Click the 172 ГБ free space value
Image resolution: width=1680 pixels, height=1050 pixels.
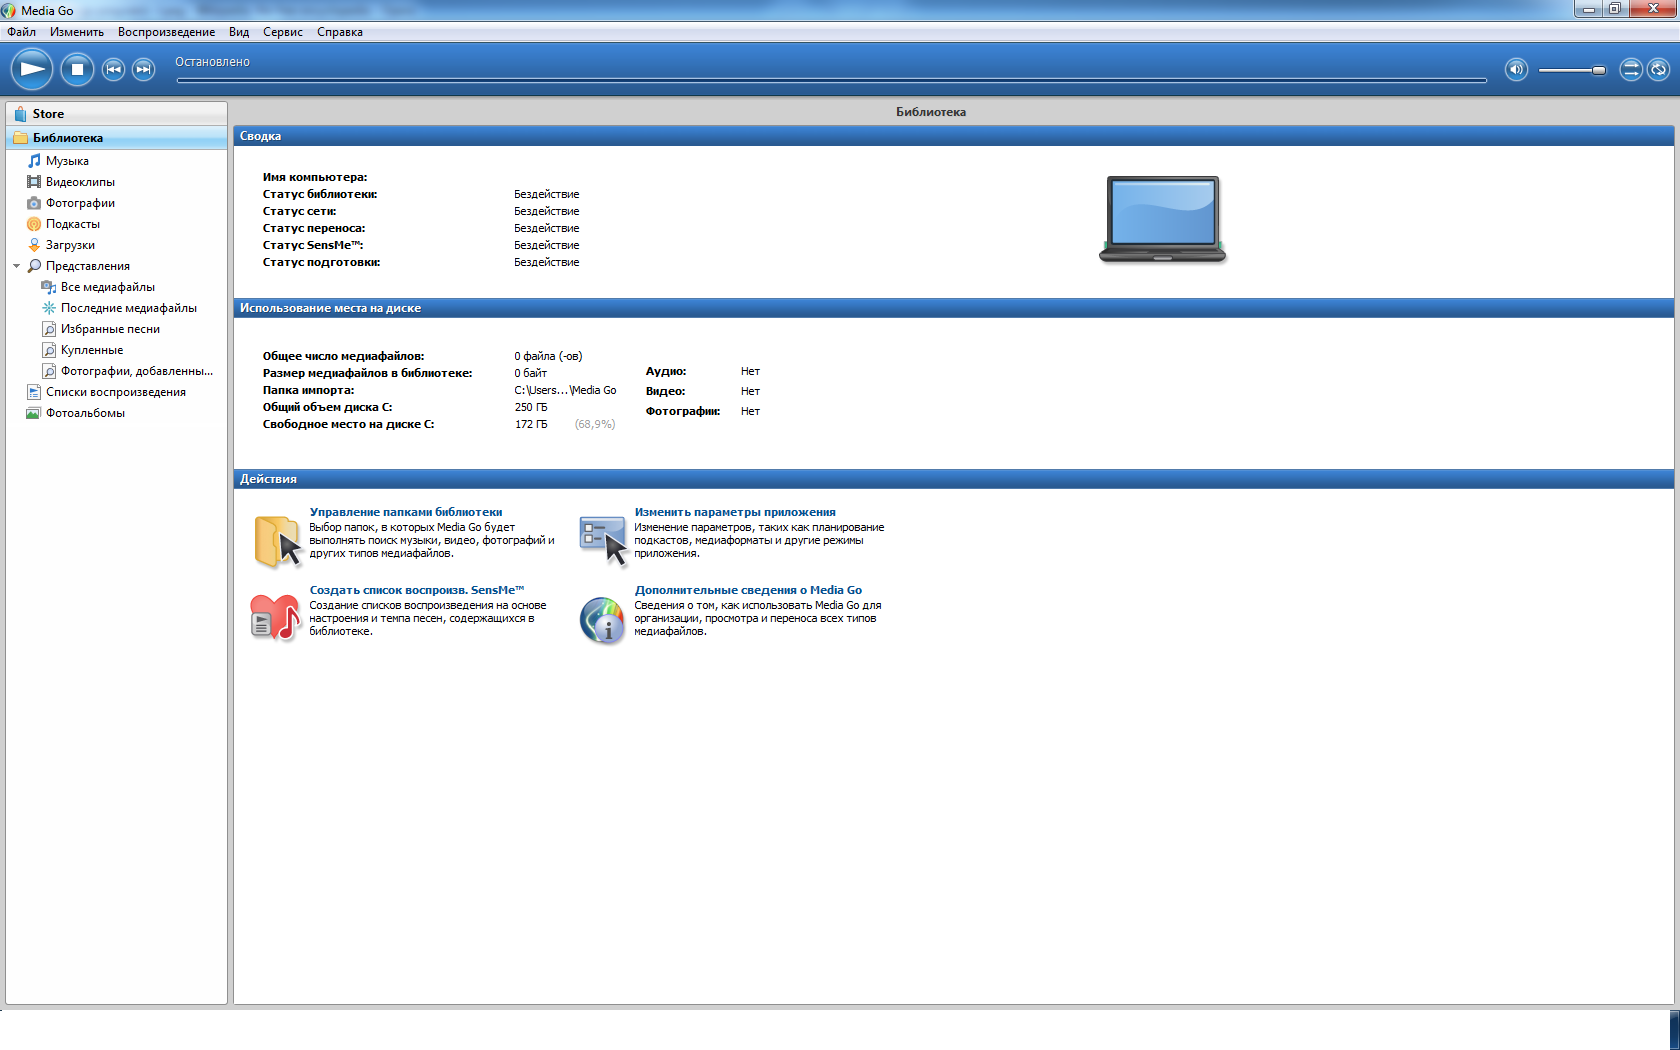pyautogui.click(x=531, y=424)
